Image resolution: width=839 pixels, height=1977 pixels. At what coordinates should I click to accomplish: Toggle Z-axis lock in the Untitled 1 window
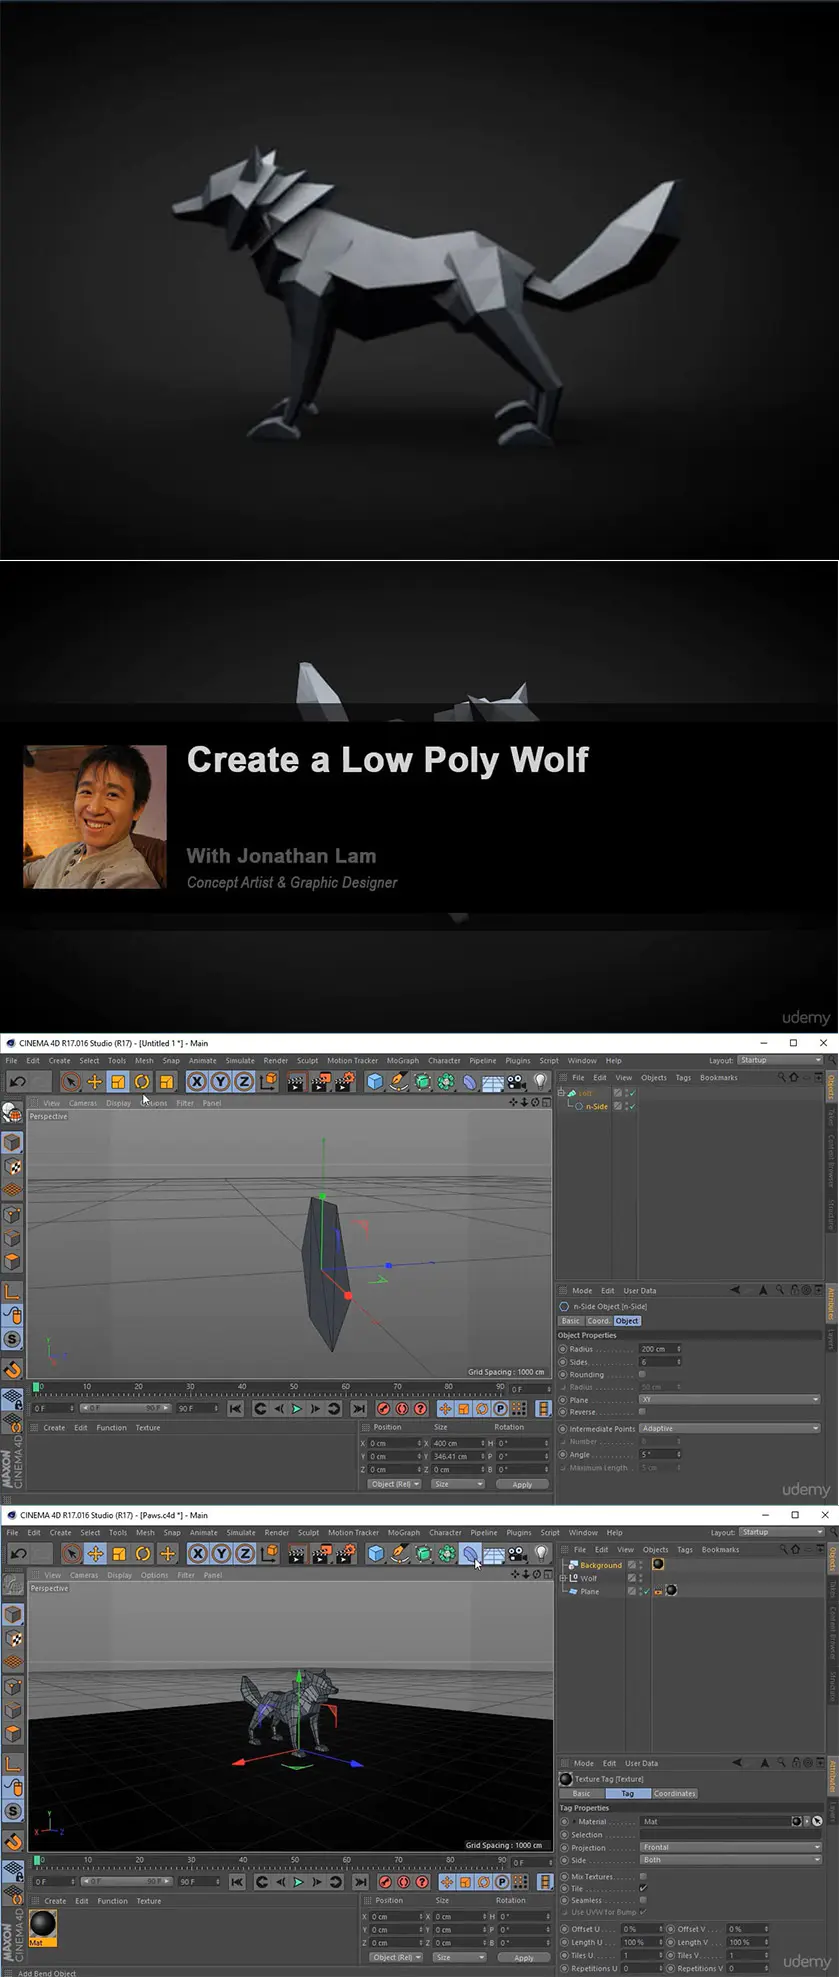click(x=244, y=1081)
